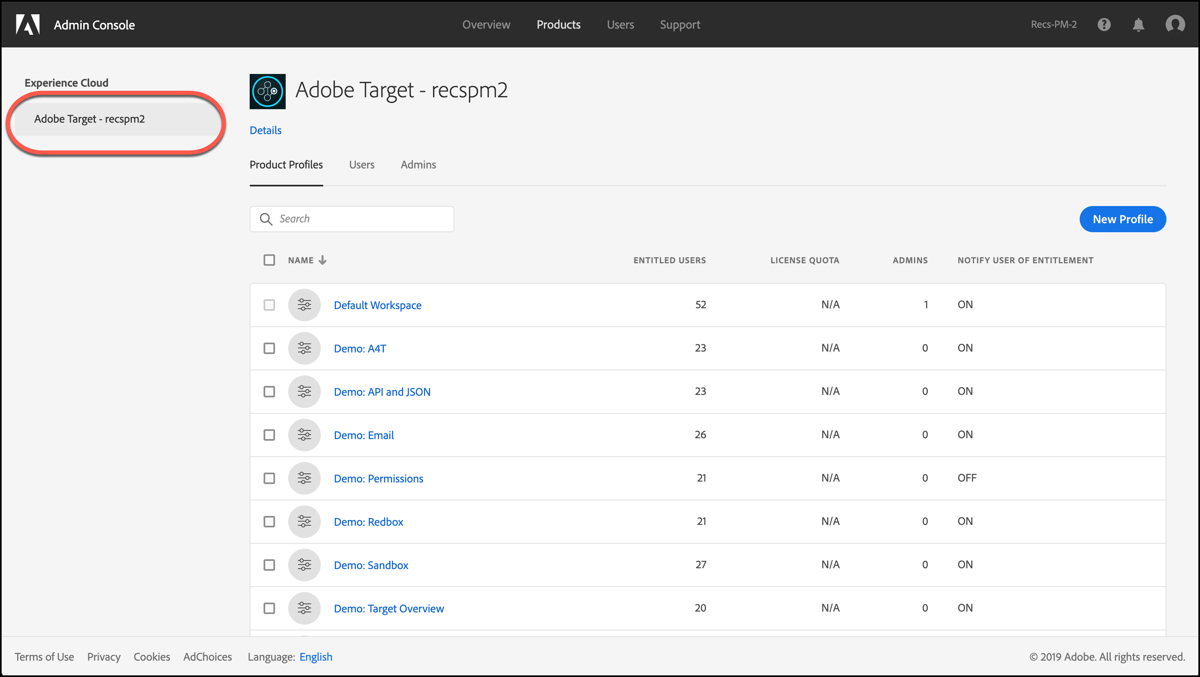Image resolution: width=1200 pixels, height=677 pixels.
Task: Check the select-all checkbox in the table header
Action: (269, 259)
